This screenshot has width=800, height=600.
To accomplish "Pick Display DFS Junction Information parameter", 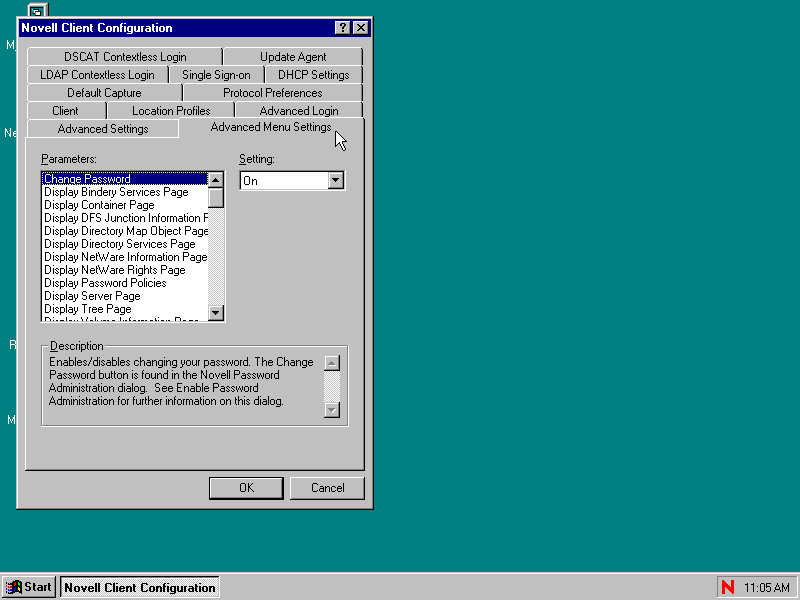I will (x=125, y=218).
